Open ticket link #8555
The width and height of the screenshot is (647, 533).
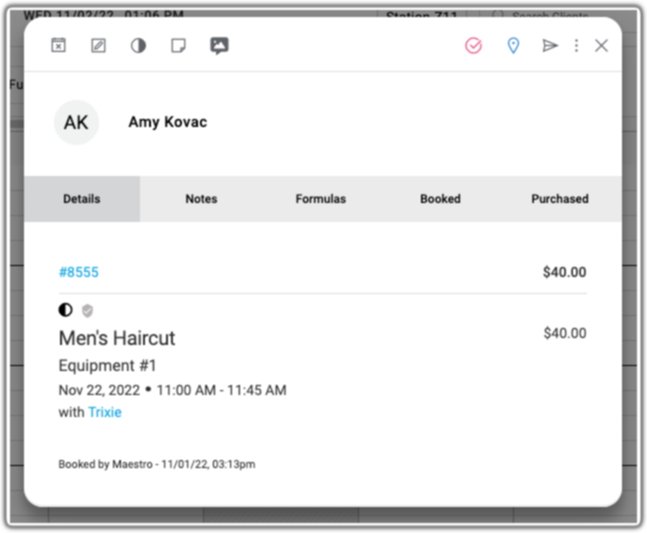tap(79, 272)
